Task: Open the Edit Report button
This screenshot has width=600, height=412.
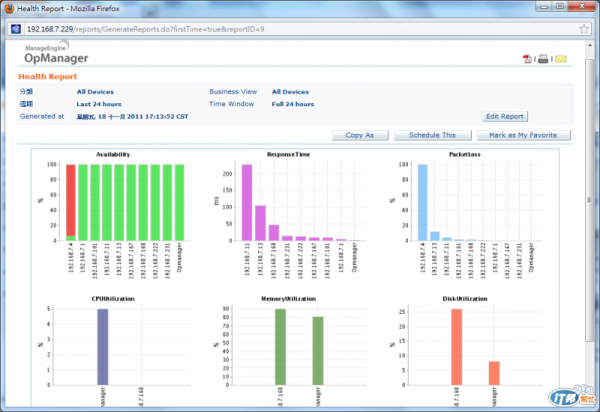Action: pos(505,116)
